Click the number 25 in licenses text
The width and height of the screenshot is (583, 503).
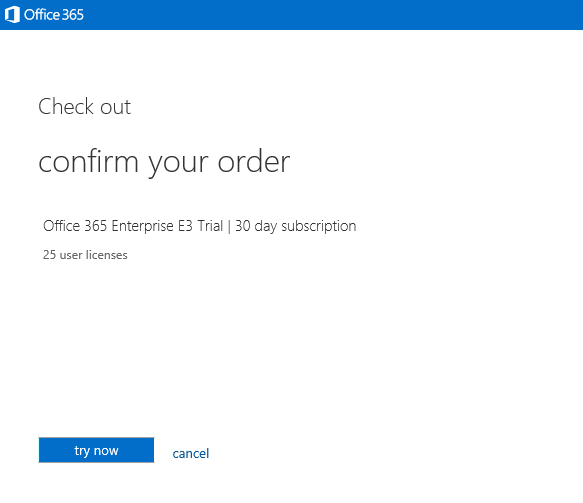49,255
